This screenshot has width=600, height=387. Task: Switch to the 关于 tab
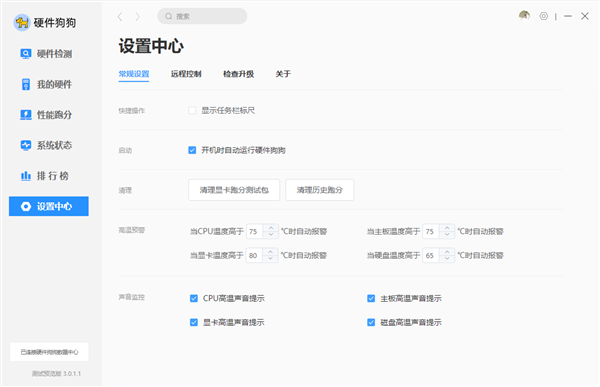283,74
